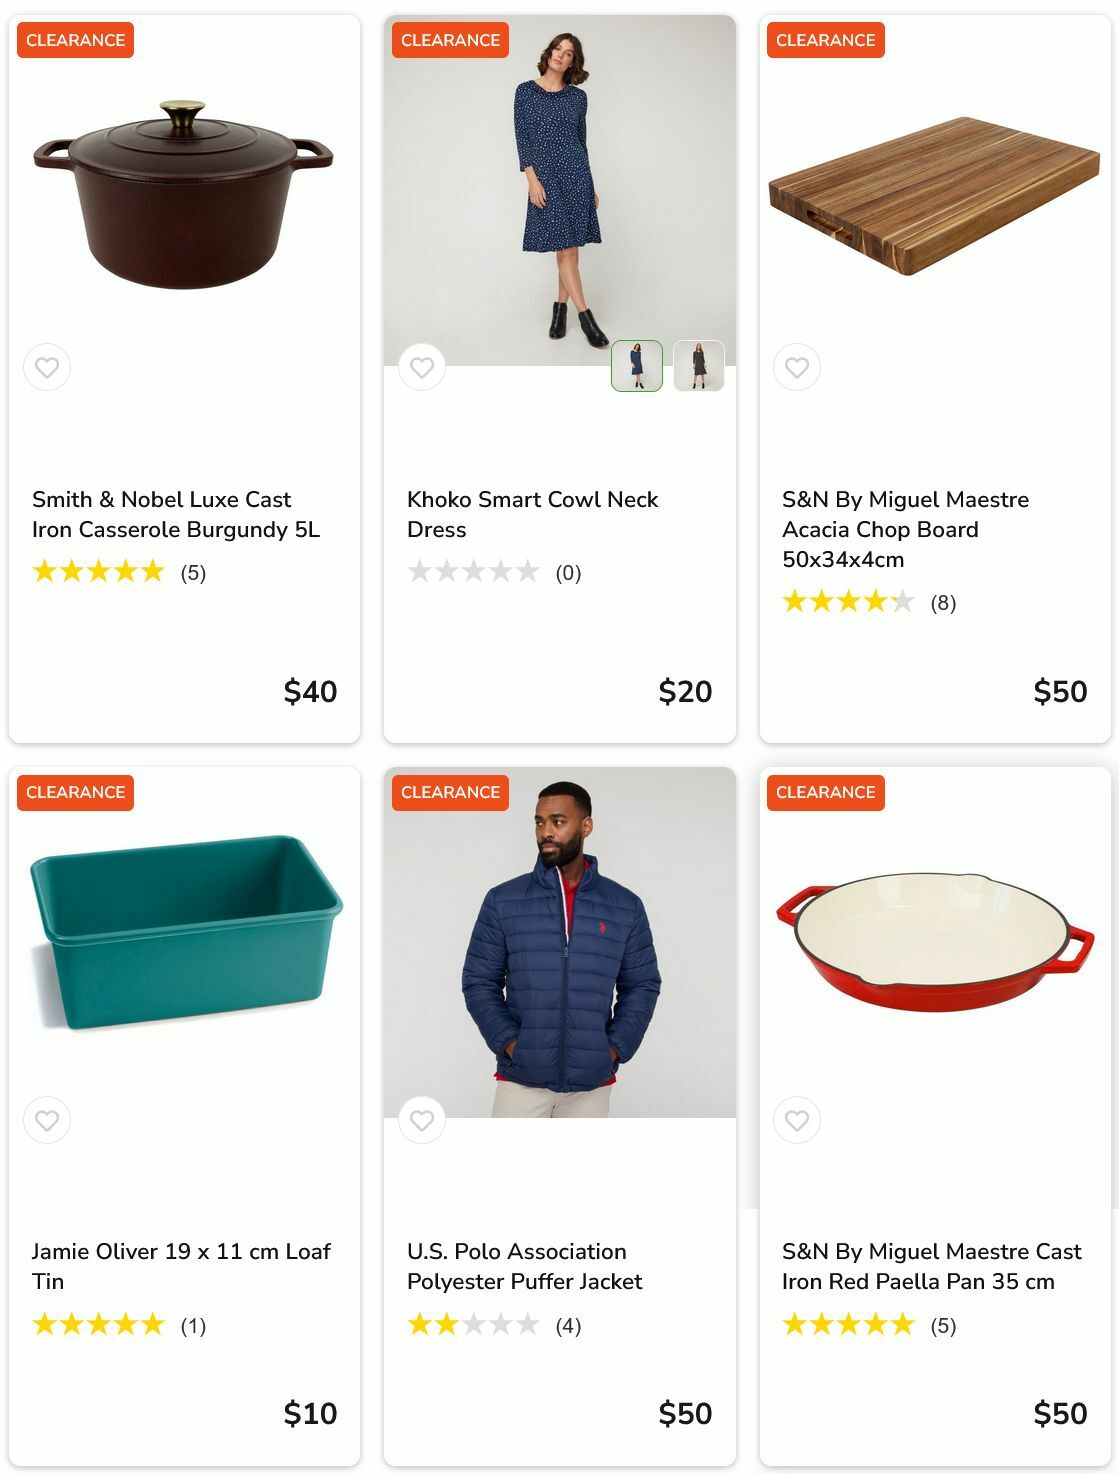Open S&N Cast Iron Red Paella Pan title
The image size is (1119, 1474).
(931, 1266)
